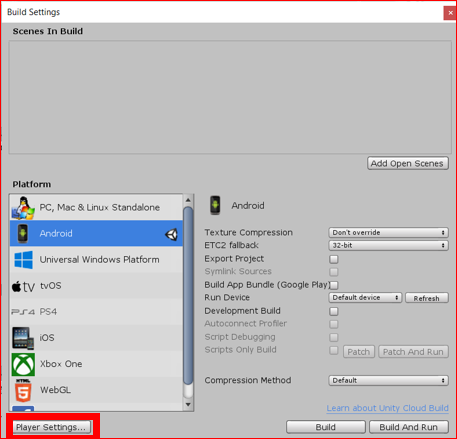Image resolution: width=457 pixels, height=439 pixels.
Task: Open the ETC2 fallback dropdown
Action: pos(388,245)
